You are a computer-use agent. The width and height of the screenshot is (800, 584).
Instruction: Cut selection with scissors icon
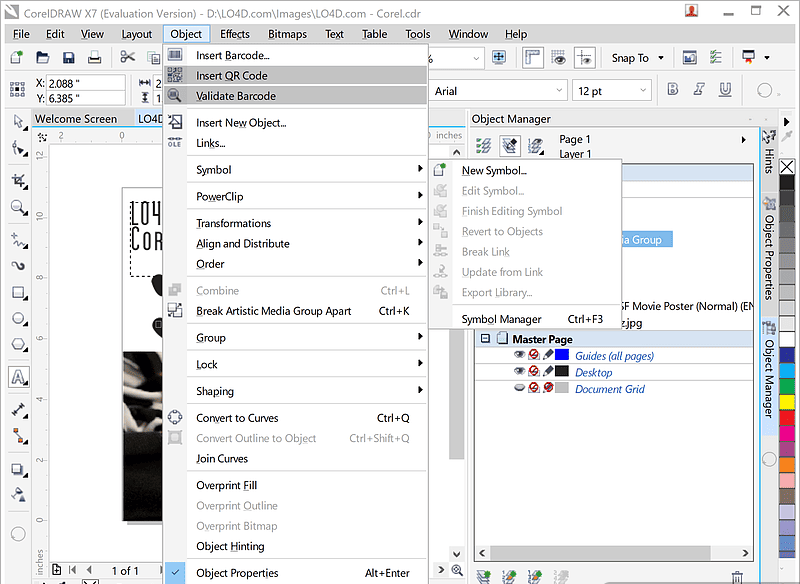128,57
